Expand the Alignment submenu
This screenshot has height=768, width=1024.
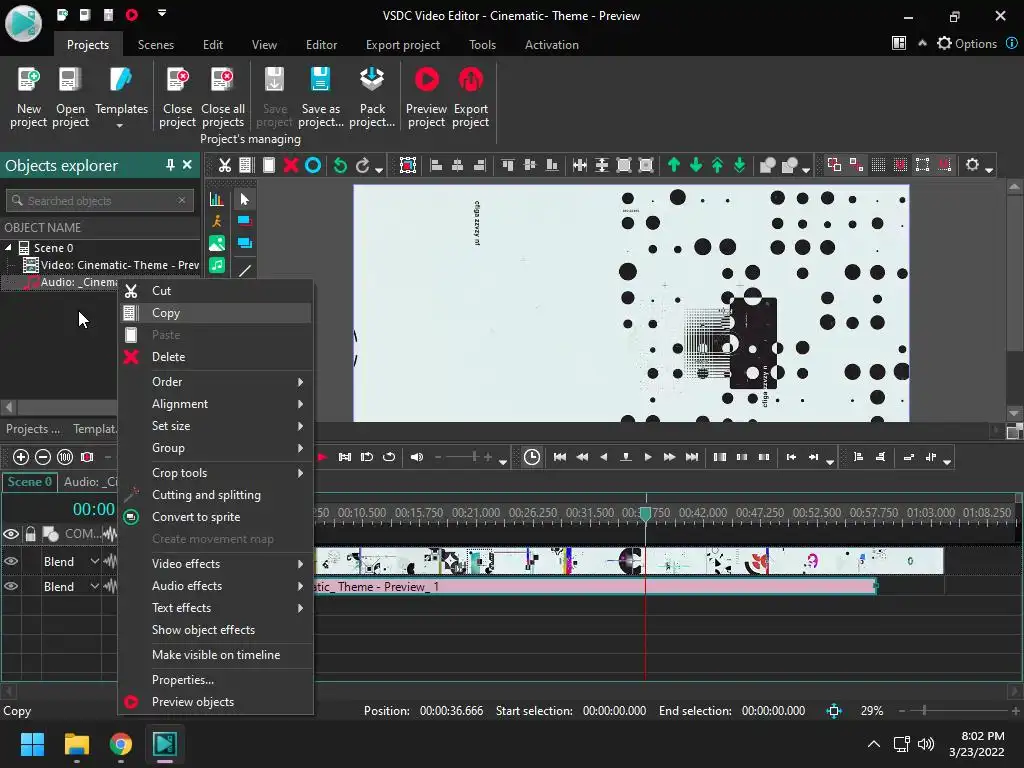[x=216, y=404]
